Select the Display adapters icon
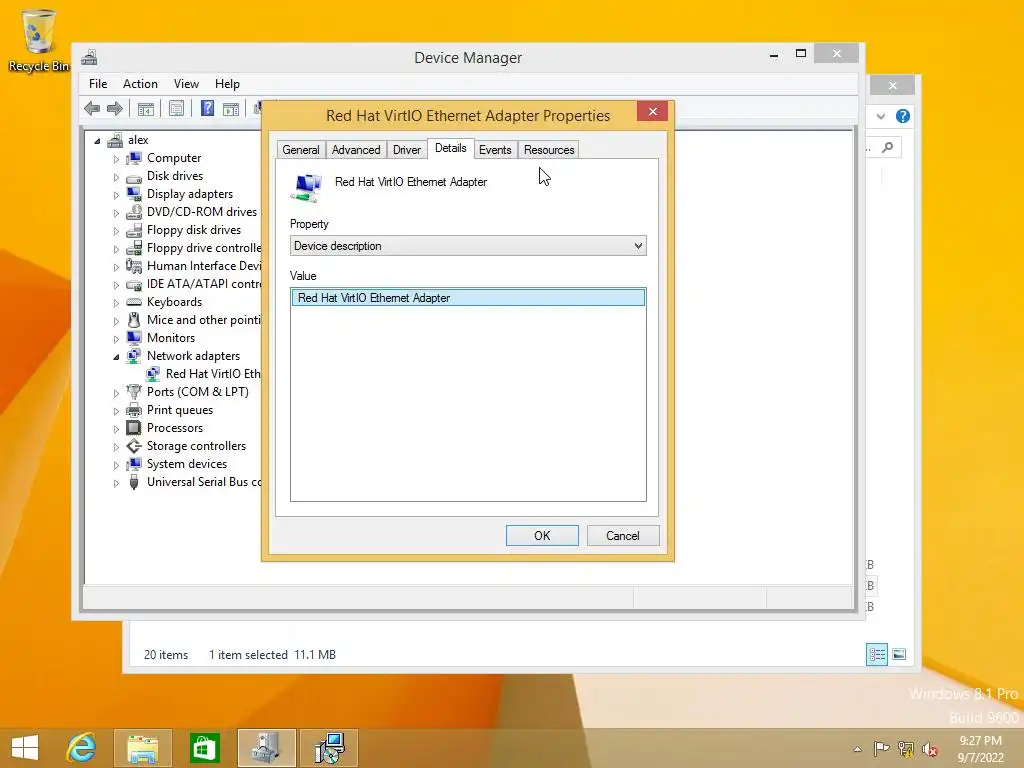The height and width of the screenshot is (768, 1024). click(134, 194)
